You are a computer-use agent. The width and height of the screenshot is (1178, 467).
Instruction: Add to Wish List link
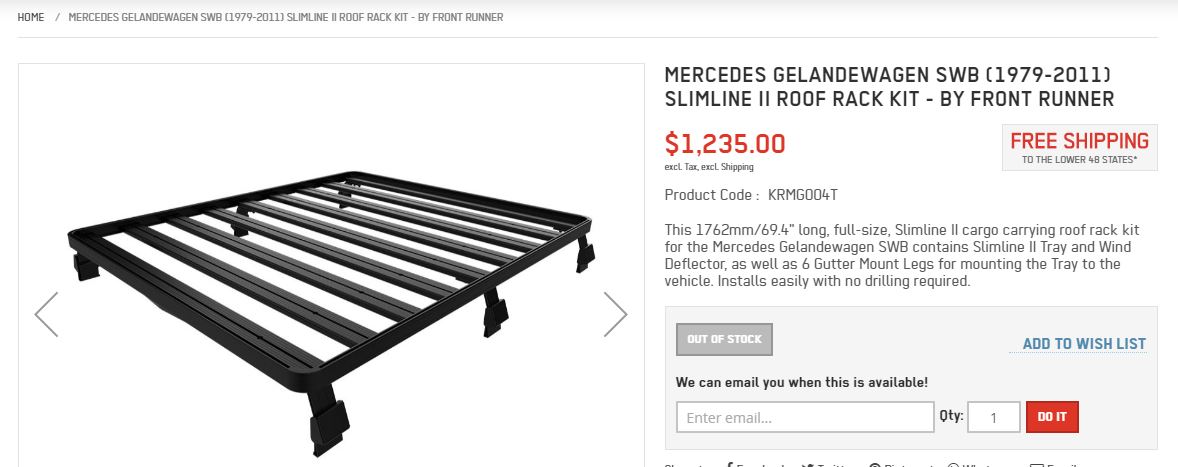[x=1084, y=344]
